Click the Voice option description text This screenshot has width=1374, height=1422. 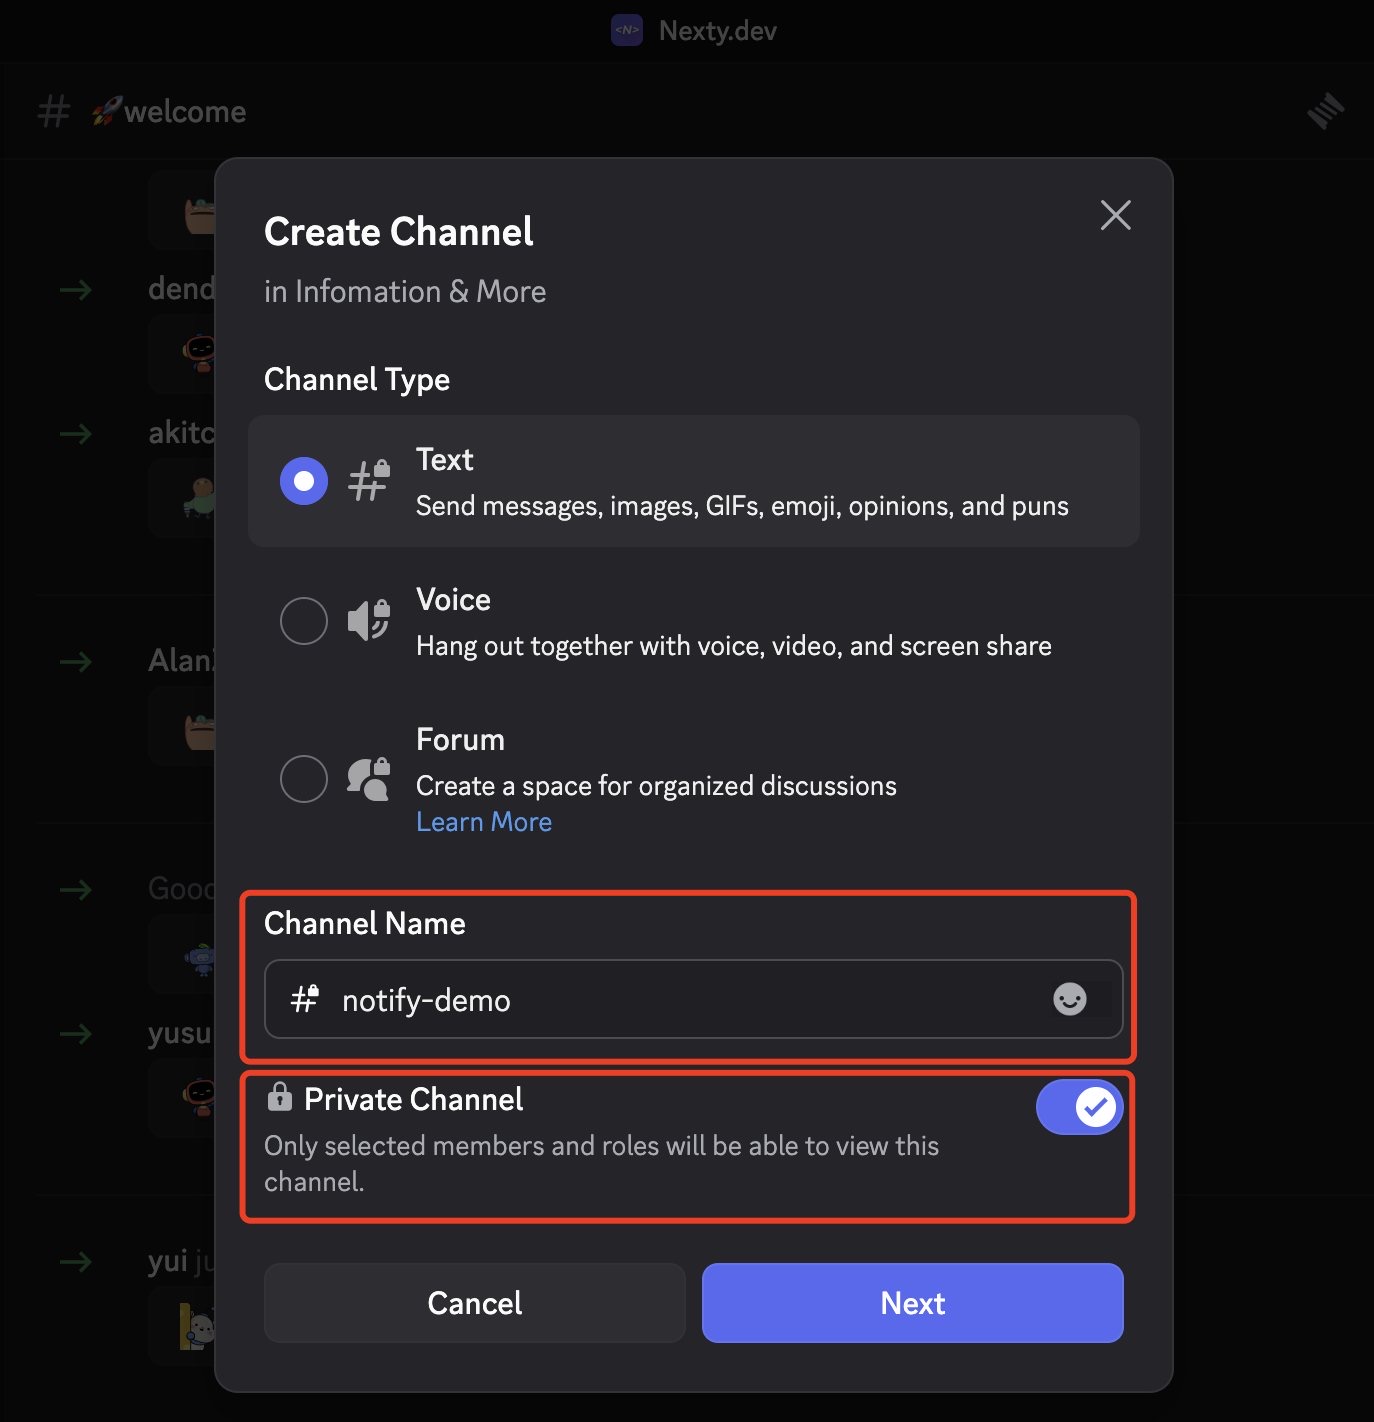(733, 646)
